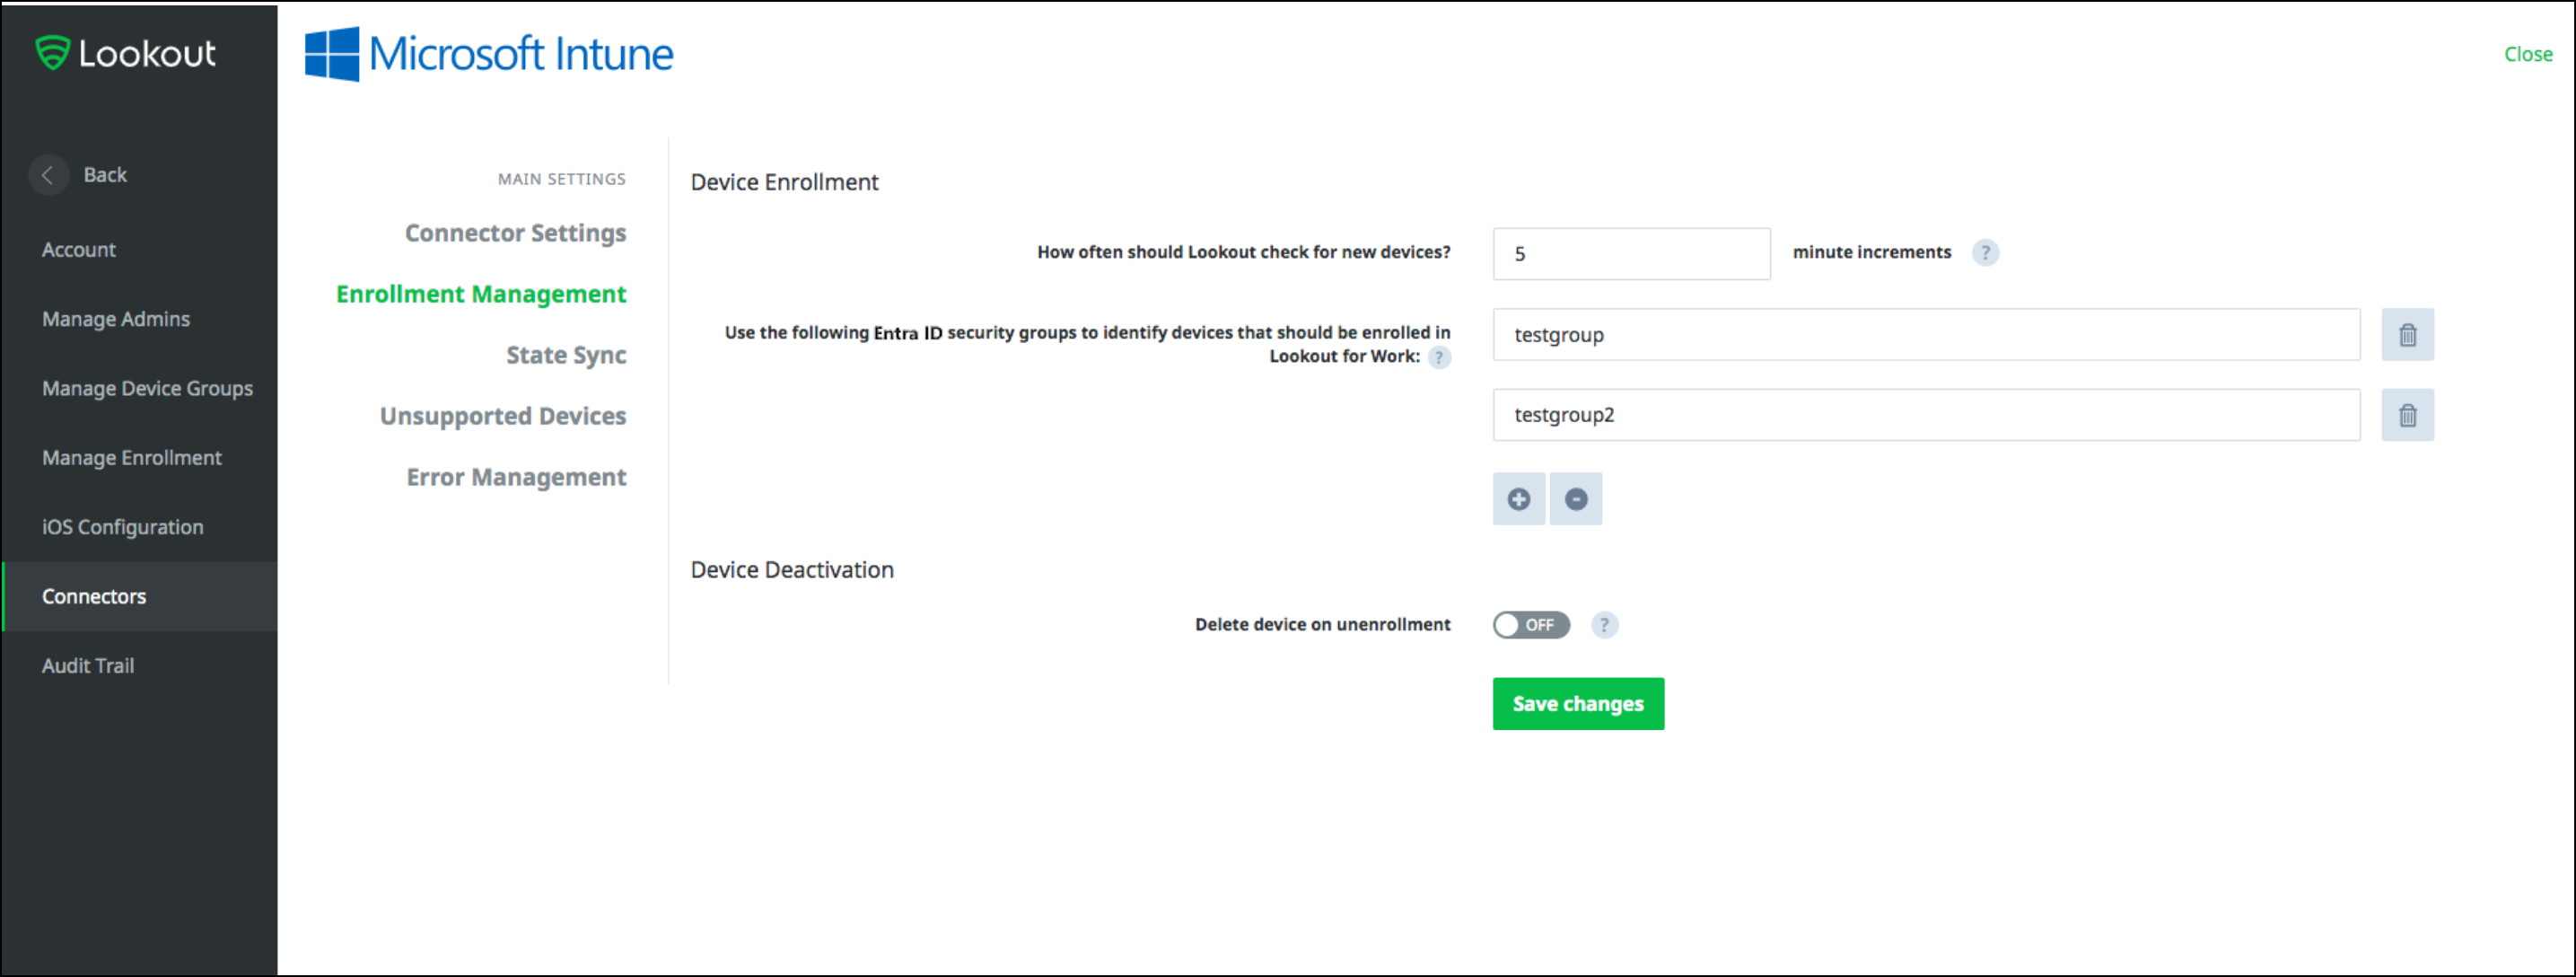Edit the minute increments value field
The width and height of the screenshot is (2576, 977).
(1628, 251)
